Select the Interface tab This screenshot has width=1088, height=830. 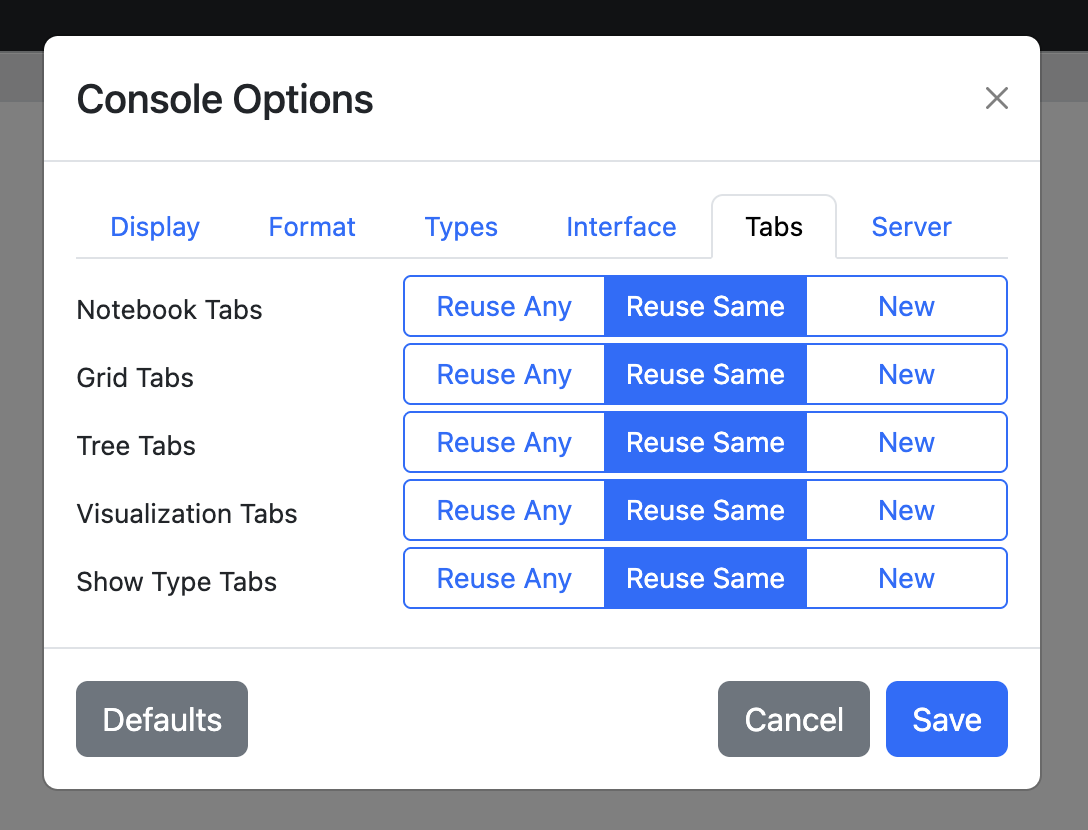click(x=621, y=227)
